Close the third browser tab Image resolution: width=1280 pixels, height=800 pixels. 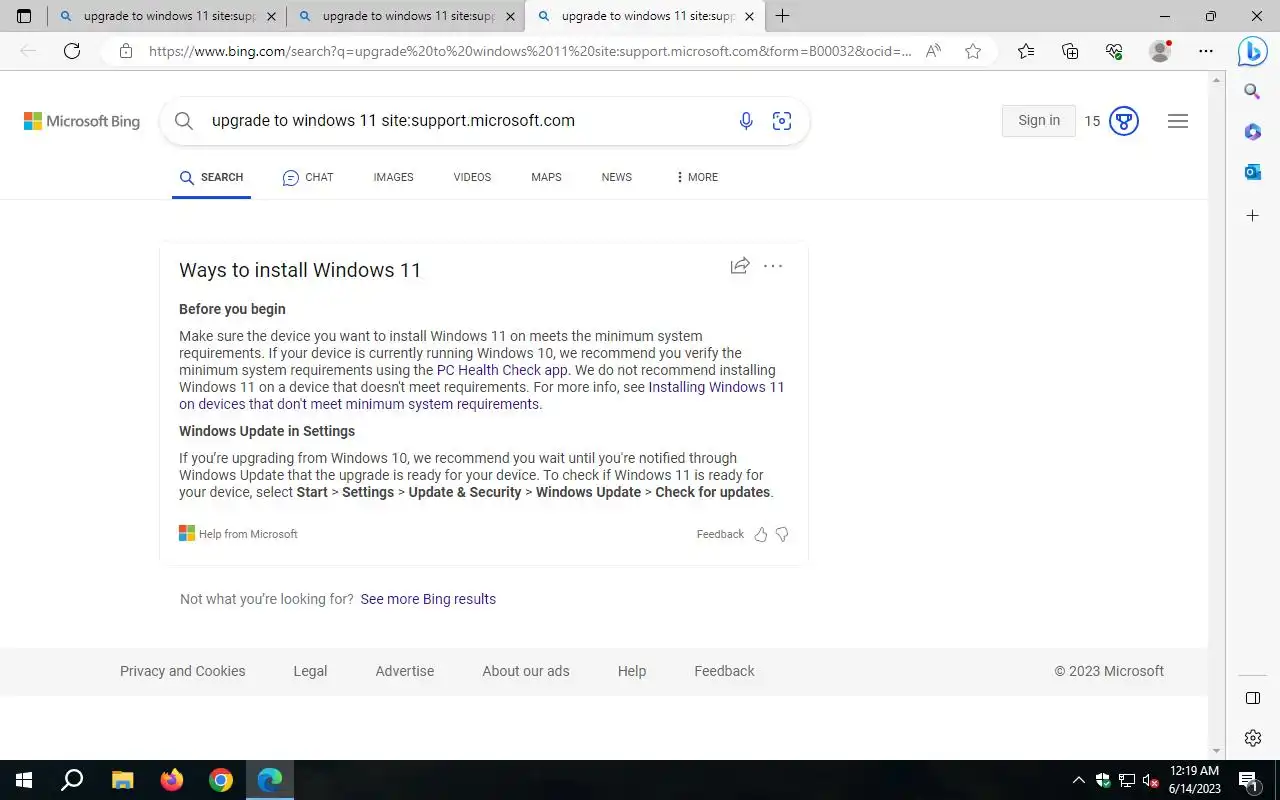tap(749, 16)
